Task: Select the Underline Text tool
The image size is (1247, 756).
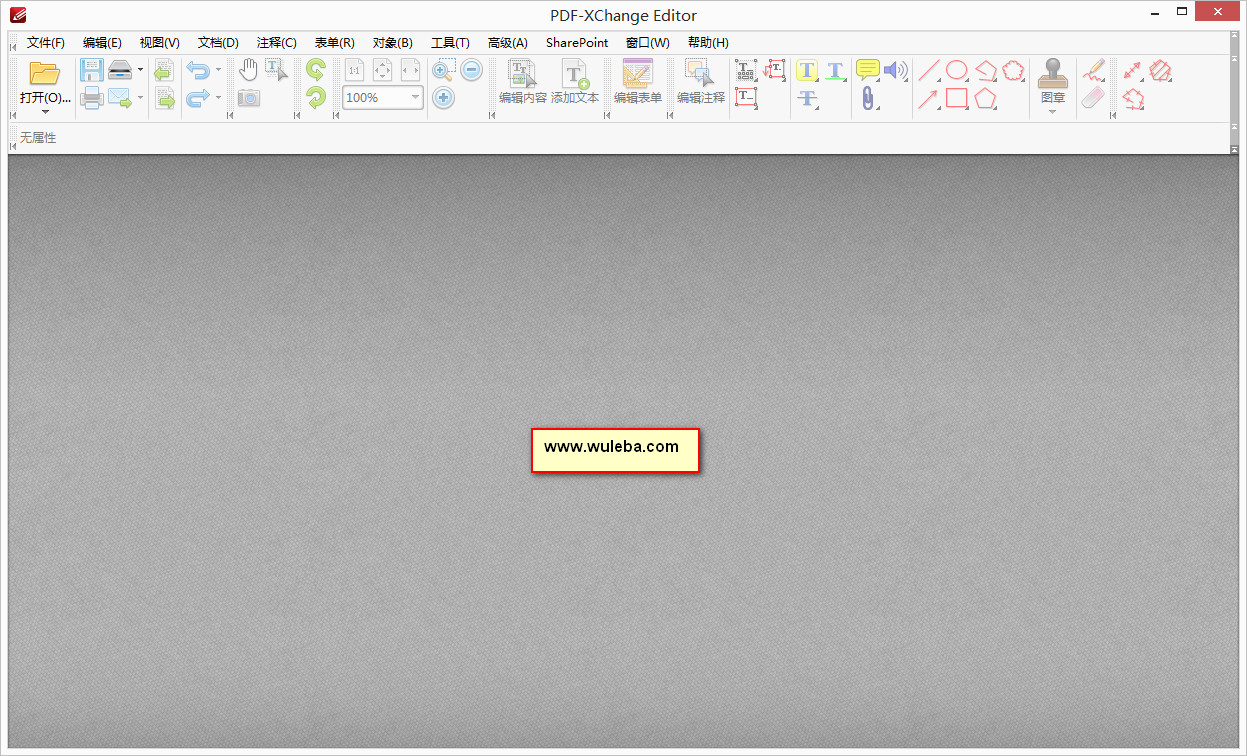Action: pyautogui.click(x=835, y=70)
